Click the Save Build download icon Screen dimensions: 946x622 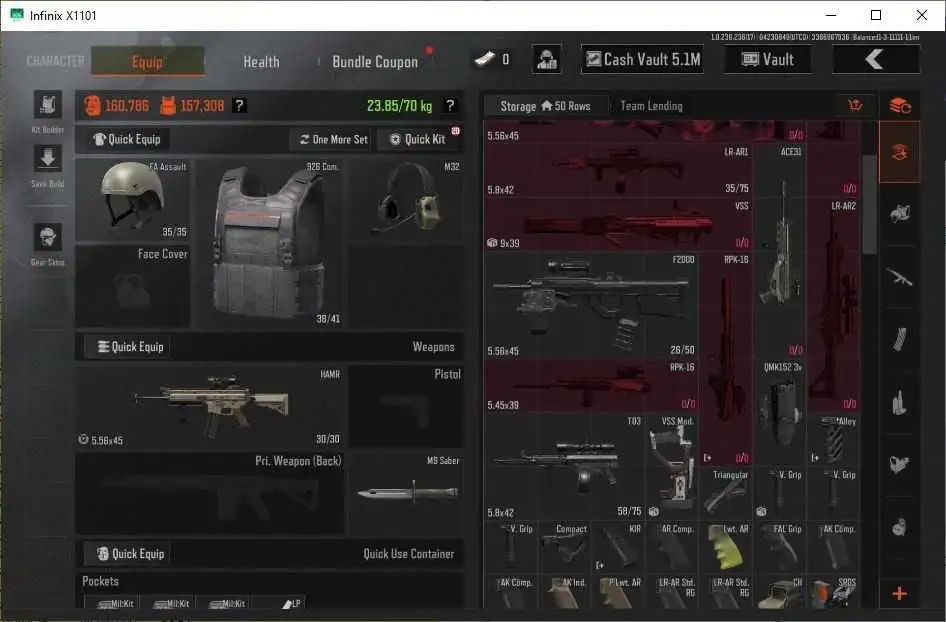point(48,159)
